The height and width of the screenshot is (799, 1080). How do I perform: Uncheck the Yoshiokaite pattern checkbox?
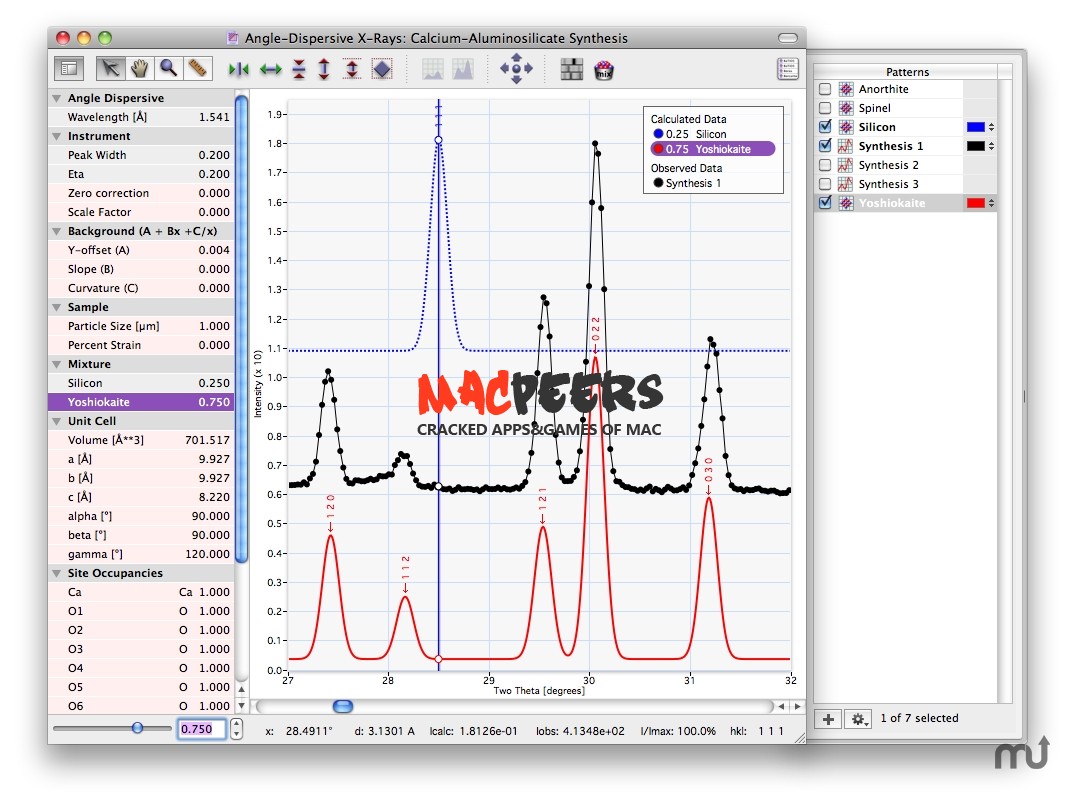point(824,203)
